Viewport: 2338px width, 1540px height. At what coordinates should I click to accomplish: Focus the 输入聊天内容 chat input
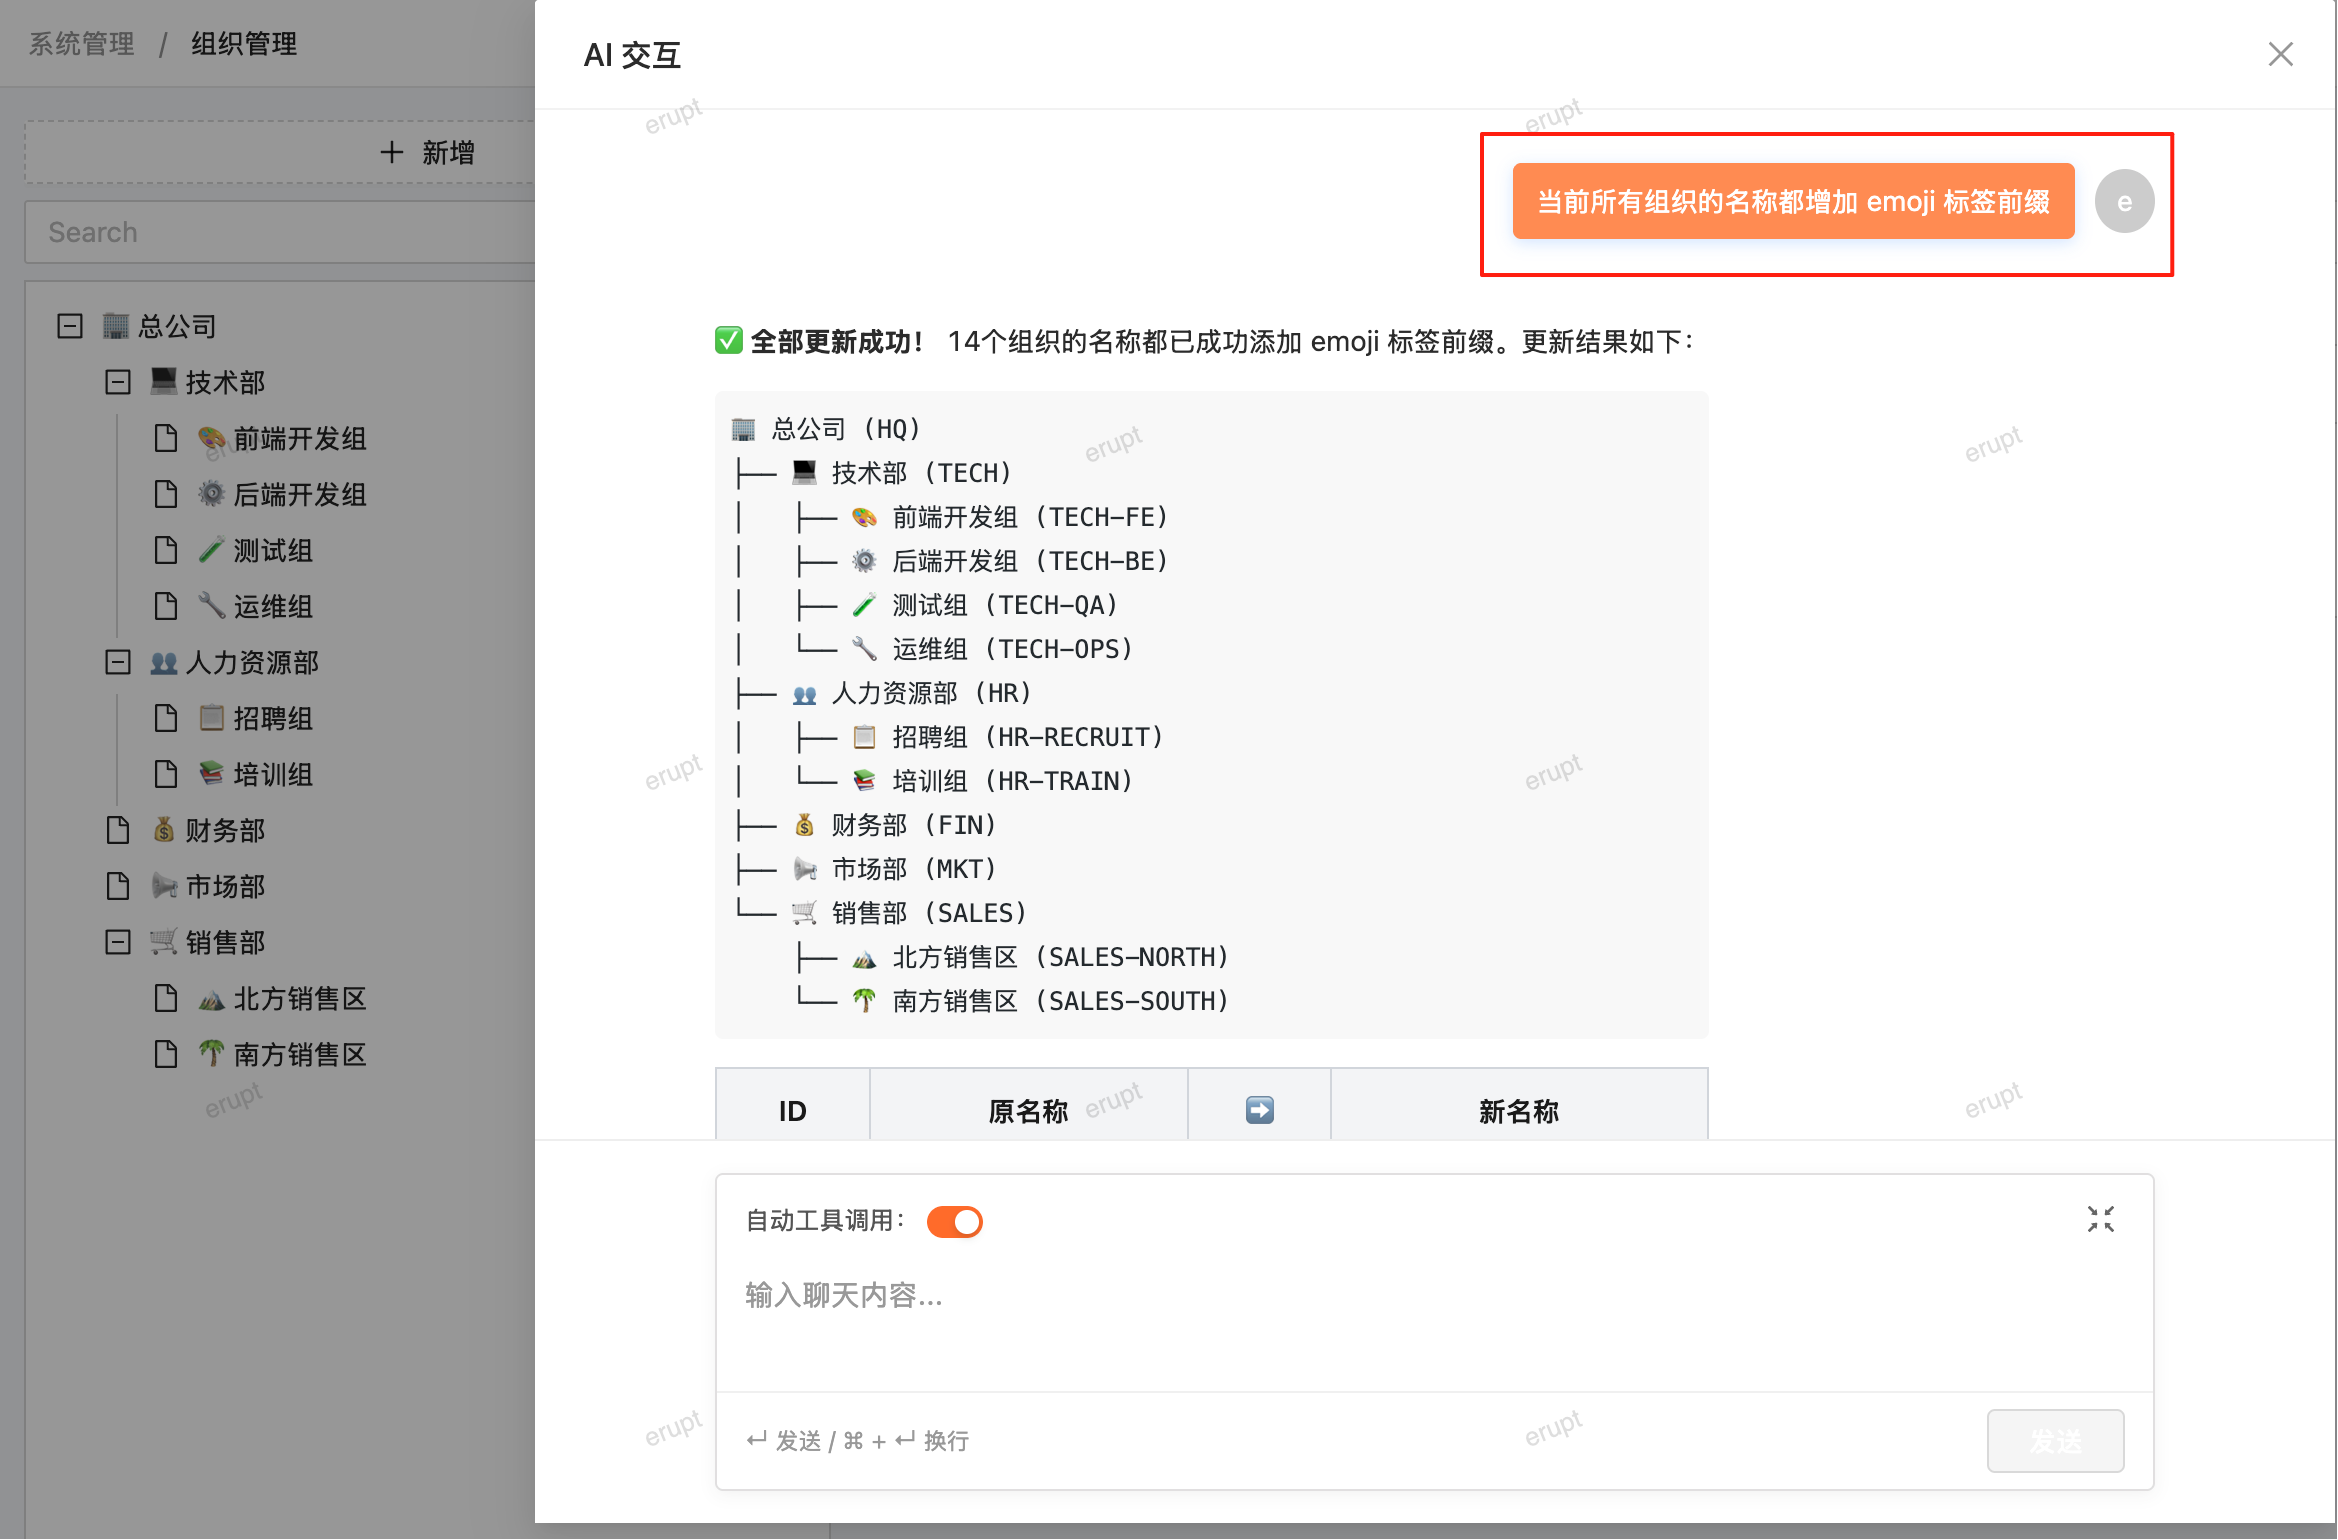[1434, 1320]
